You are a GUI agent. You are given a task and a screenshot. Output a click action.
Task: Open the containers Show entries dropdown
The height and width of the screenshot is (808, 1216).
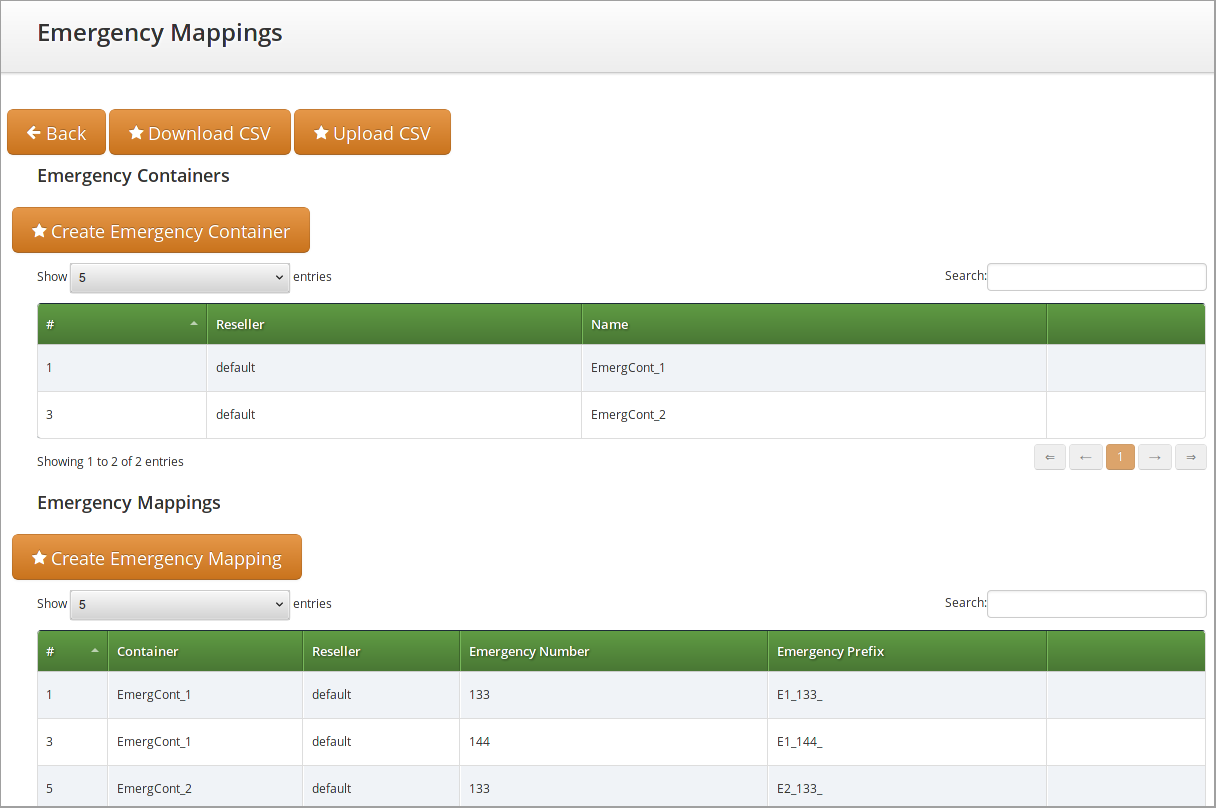180,277
